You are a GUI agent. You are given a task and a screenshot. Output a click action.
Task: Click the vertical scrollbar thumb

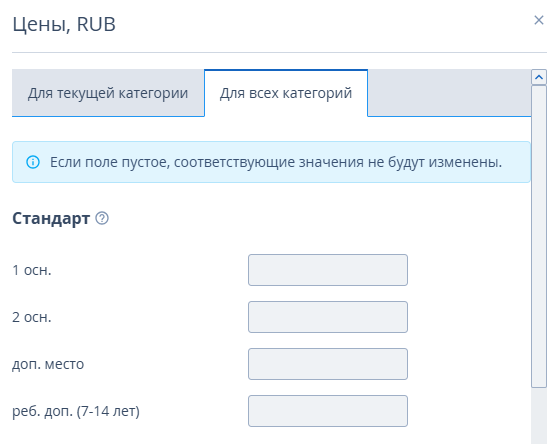pos(539,237)
